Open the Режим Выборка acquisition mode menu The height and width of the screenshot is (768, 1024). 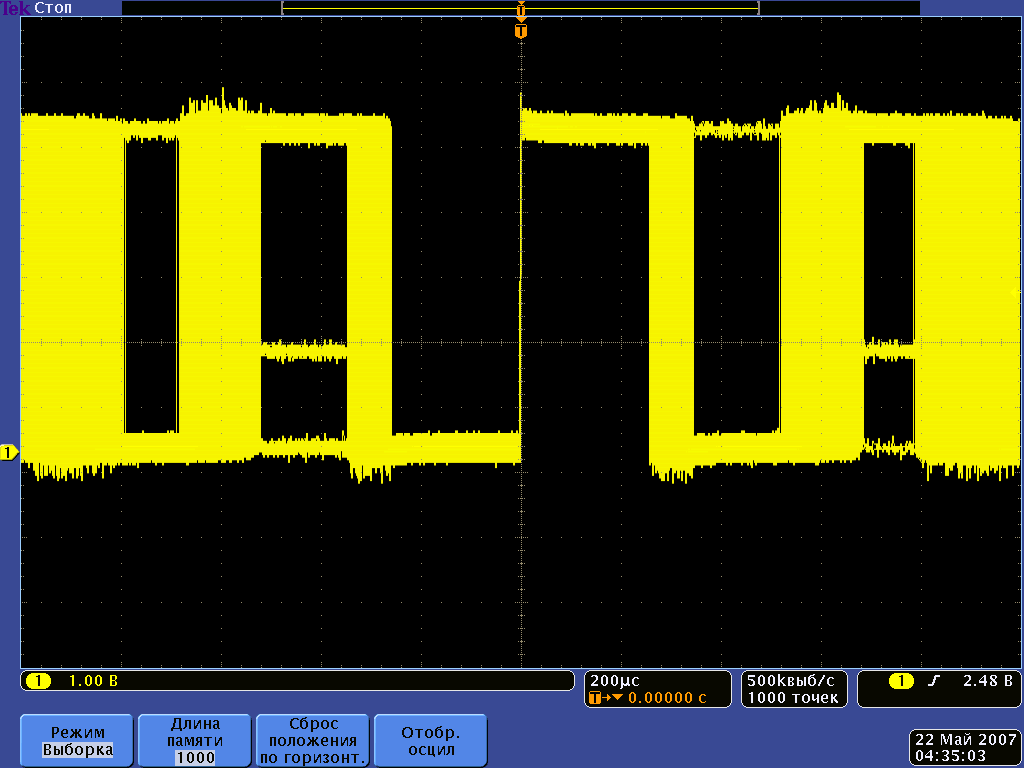pos(78,740)
